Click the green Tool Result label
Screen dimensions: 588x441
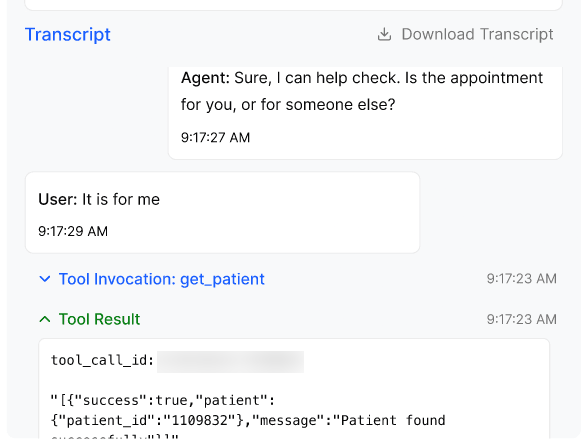(99, 320)
